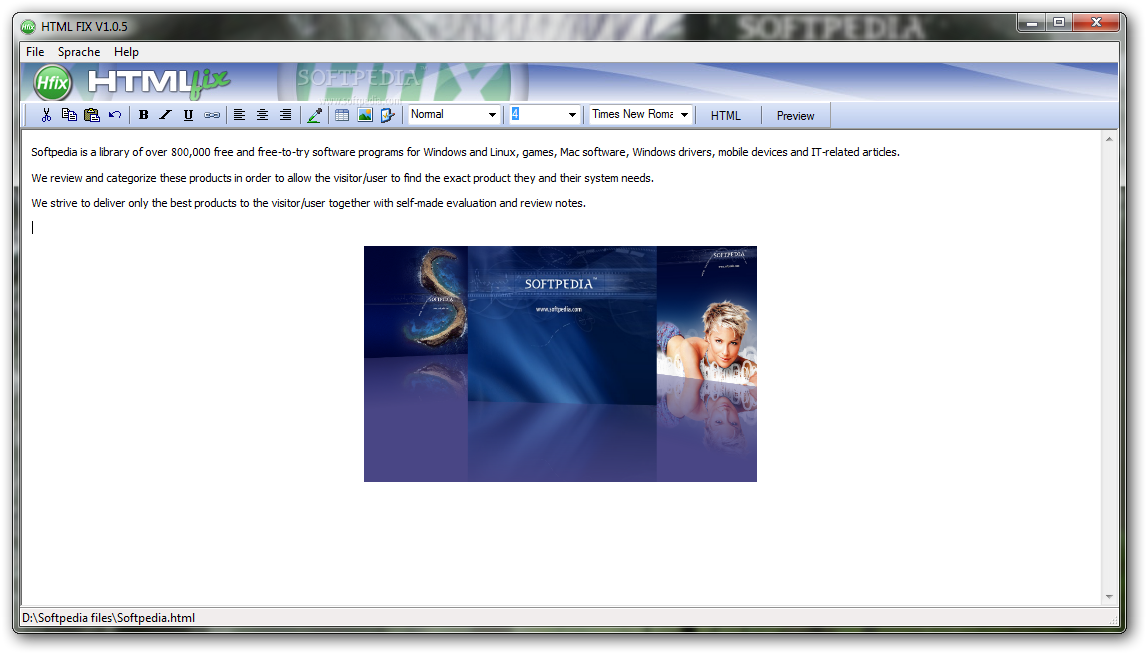1147x654 pixels.
Task: Minimize the HTML FIX window
Action: point(1031,23)
